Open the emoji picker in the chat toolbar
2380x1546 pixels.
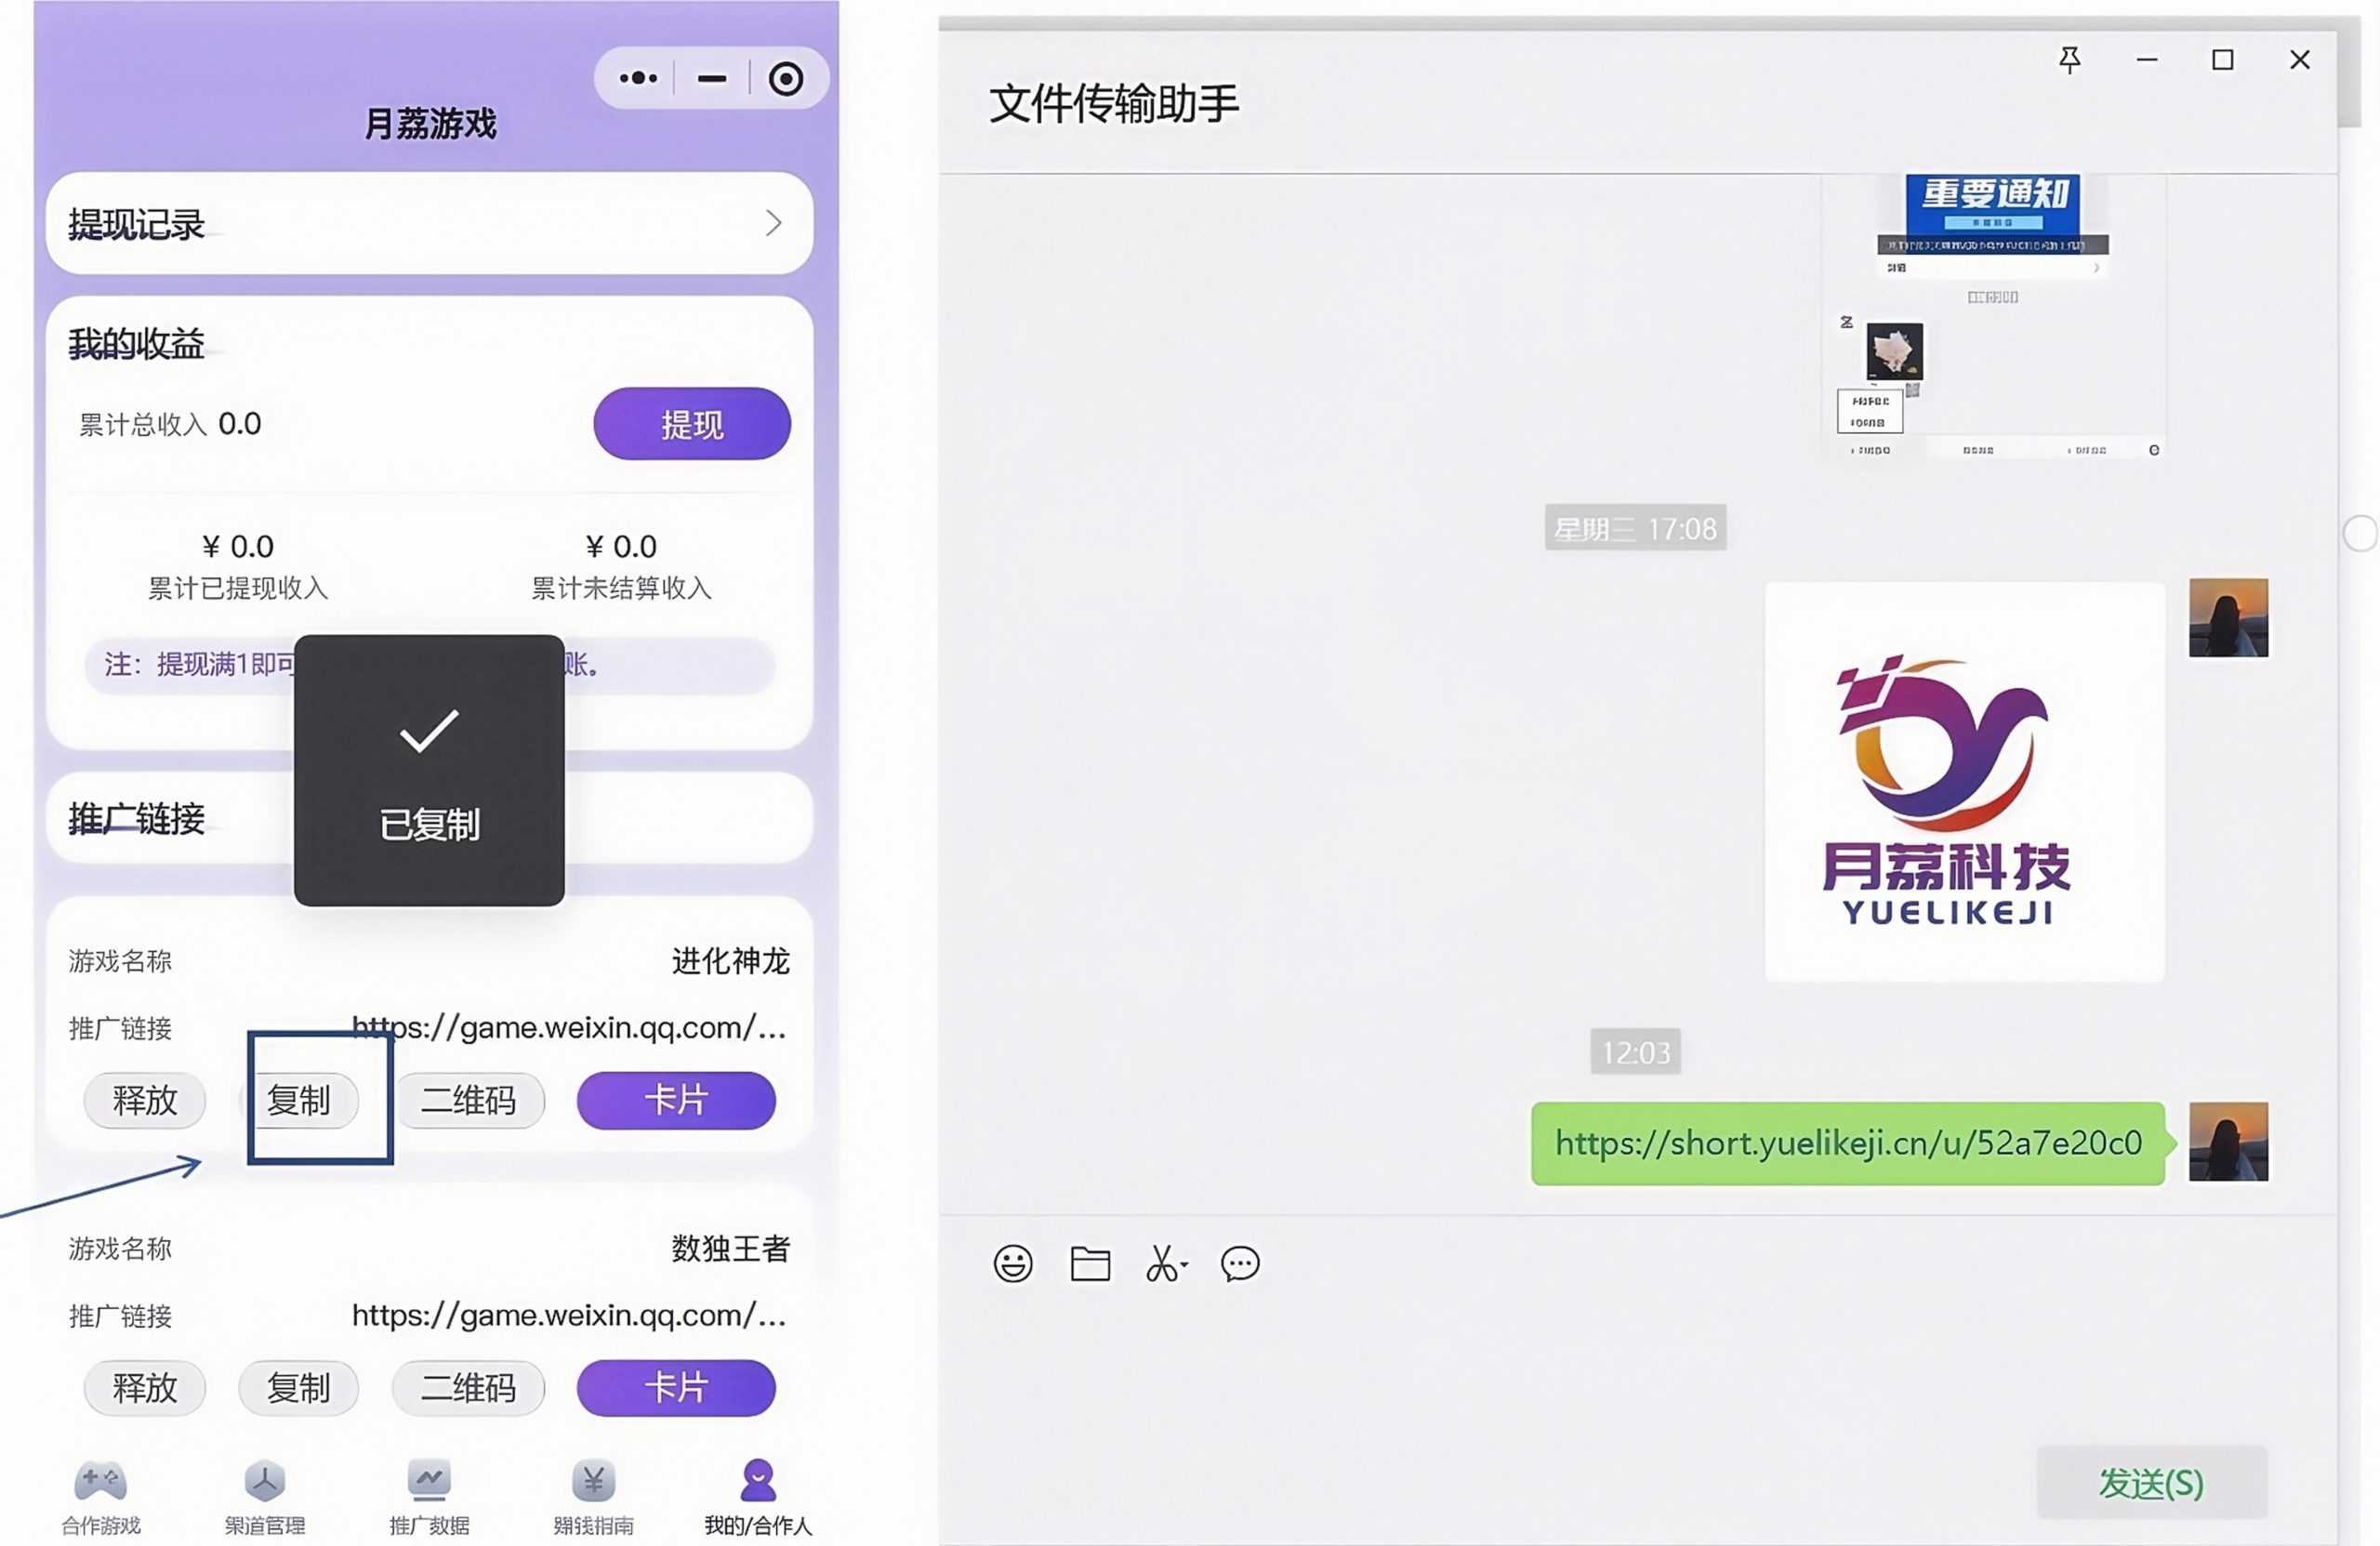click(x=1012, y=1263)
